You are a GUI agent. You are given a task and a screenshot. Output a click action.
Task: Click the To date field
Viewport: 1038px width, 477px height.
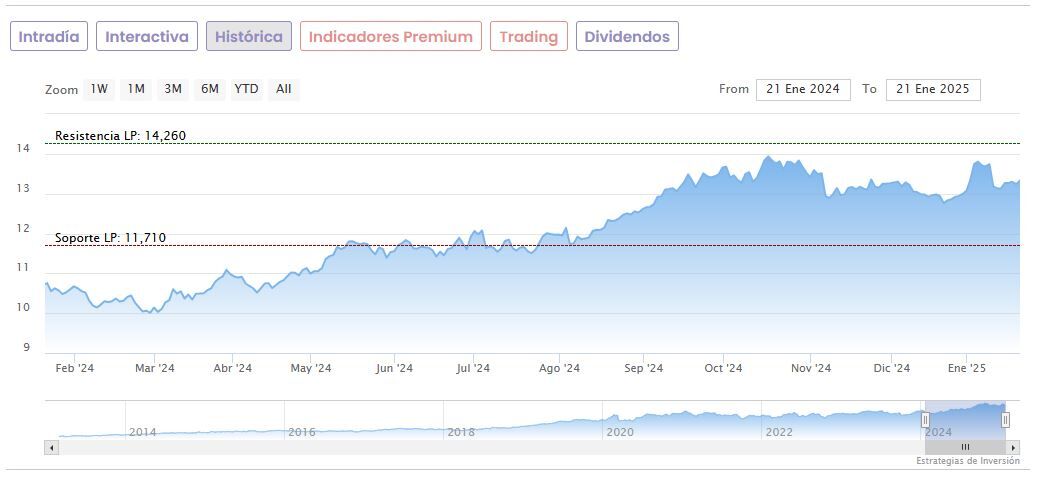pos(933,89)
